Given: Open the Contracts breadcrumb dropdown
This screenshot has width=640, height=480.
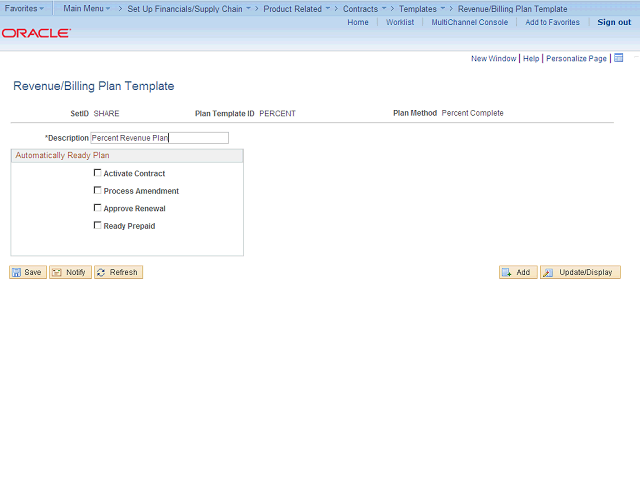Looking at the screenshot, I should click(x=364, y=9).
